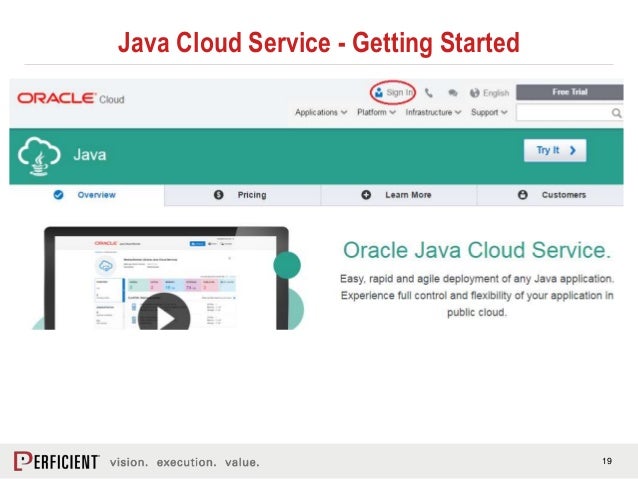Click the Oracle Cloud logo
The image size is (638, 479).
[x=71, y=98]
